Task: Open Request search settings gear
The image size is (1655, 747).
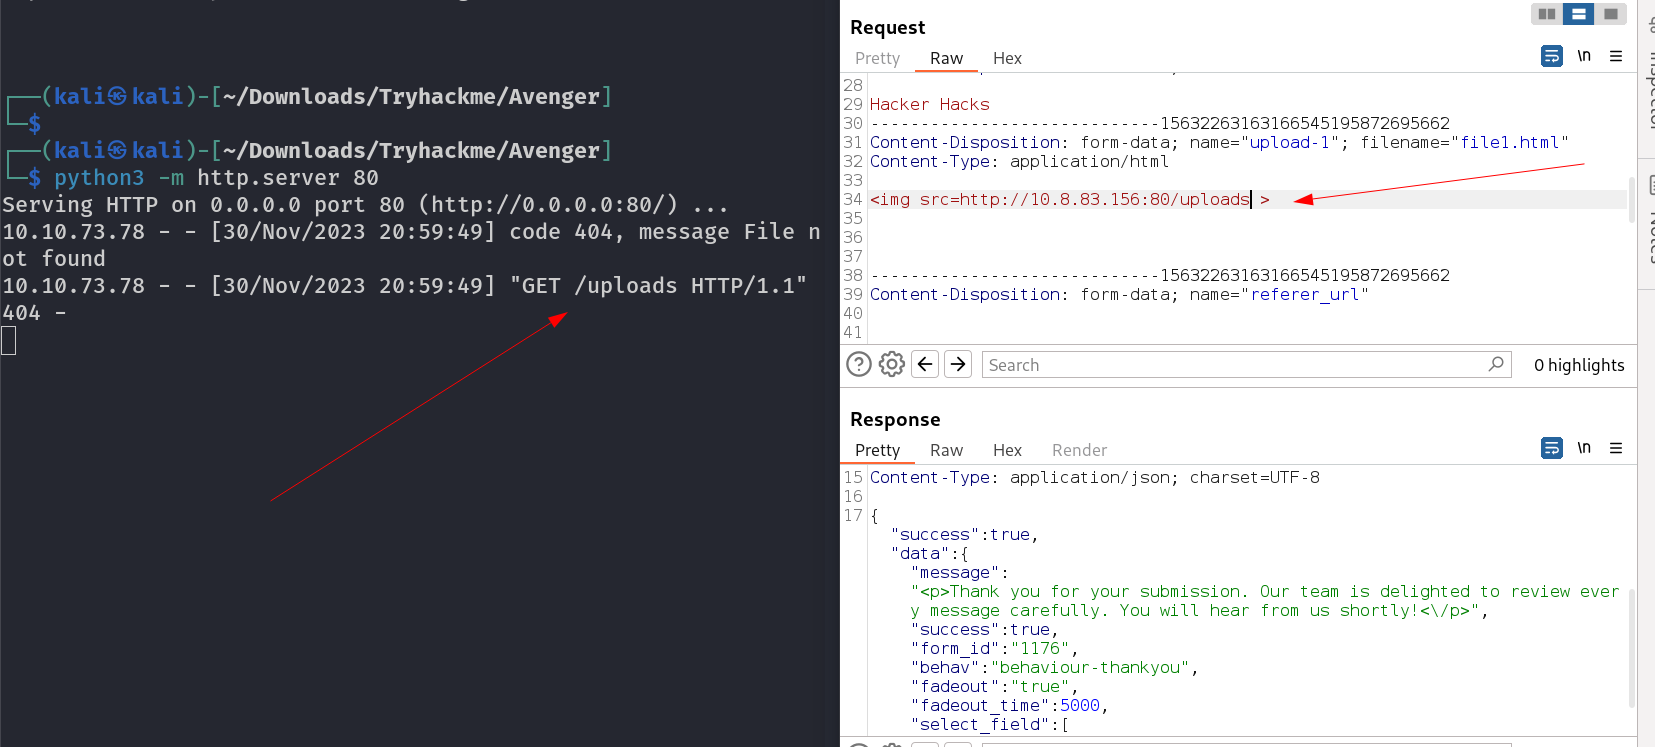Action: click(892, 364)
